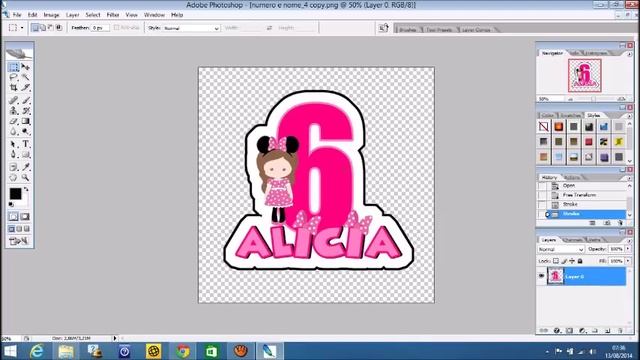Open the Image menu
The image size is (640, 360).
pos(51,15)
